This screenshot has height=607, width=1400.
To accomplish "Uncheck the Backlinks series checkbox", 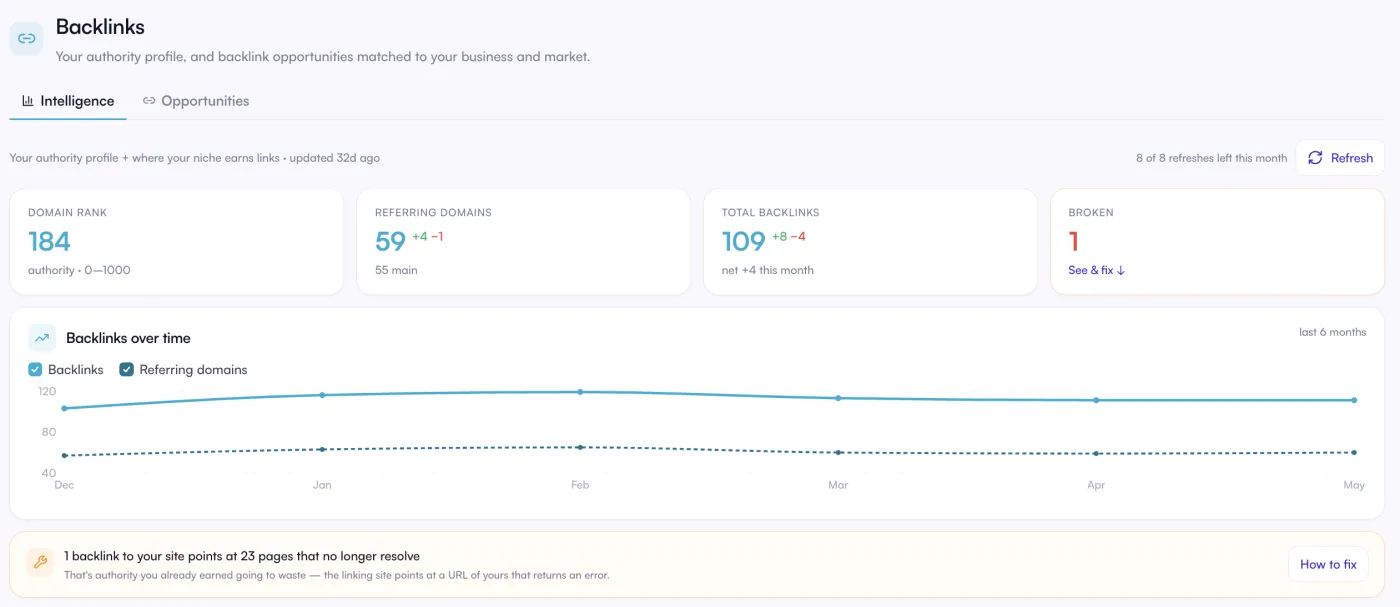I will 35,370.
